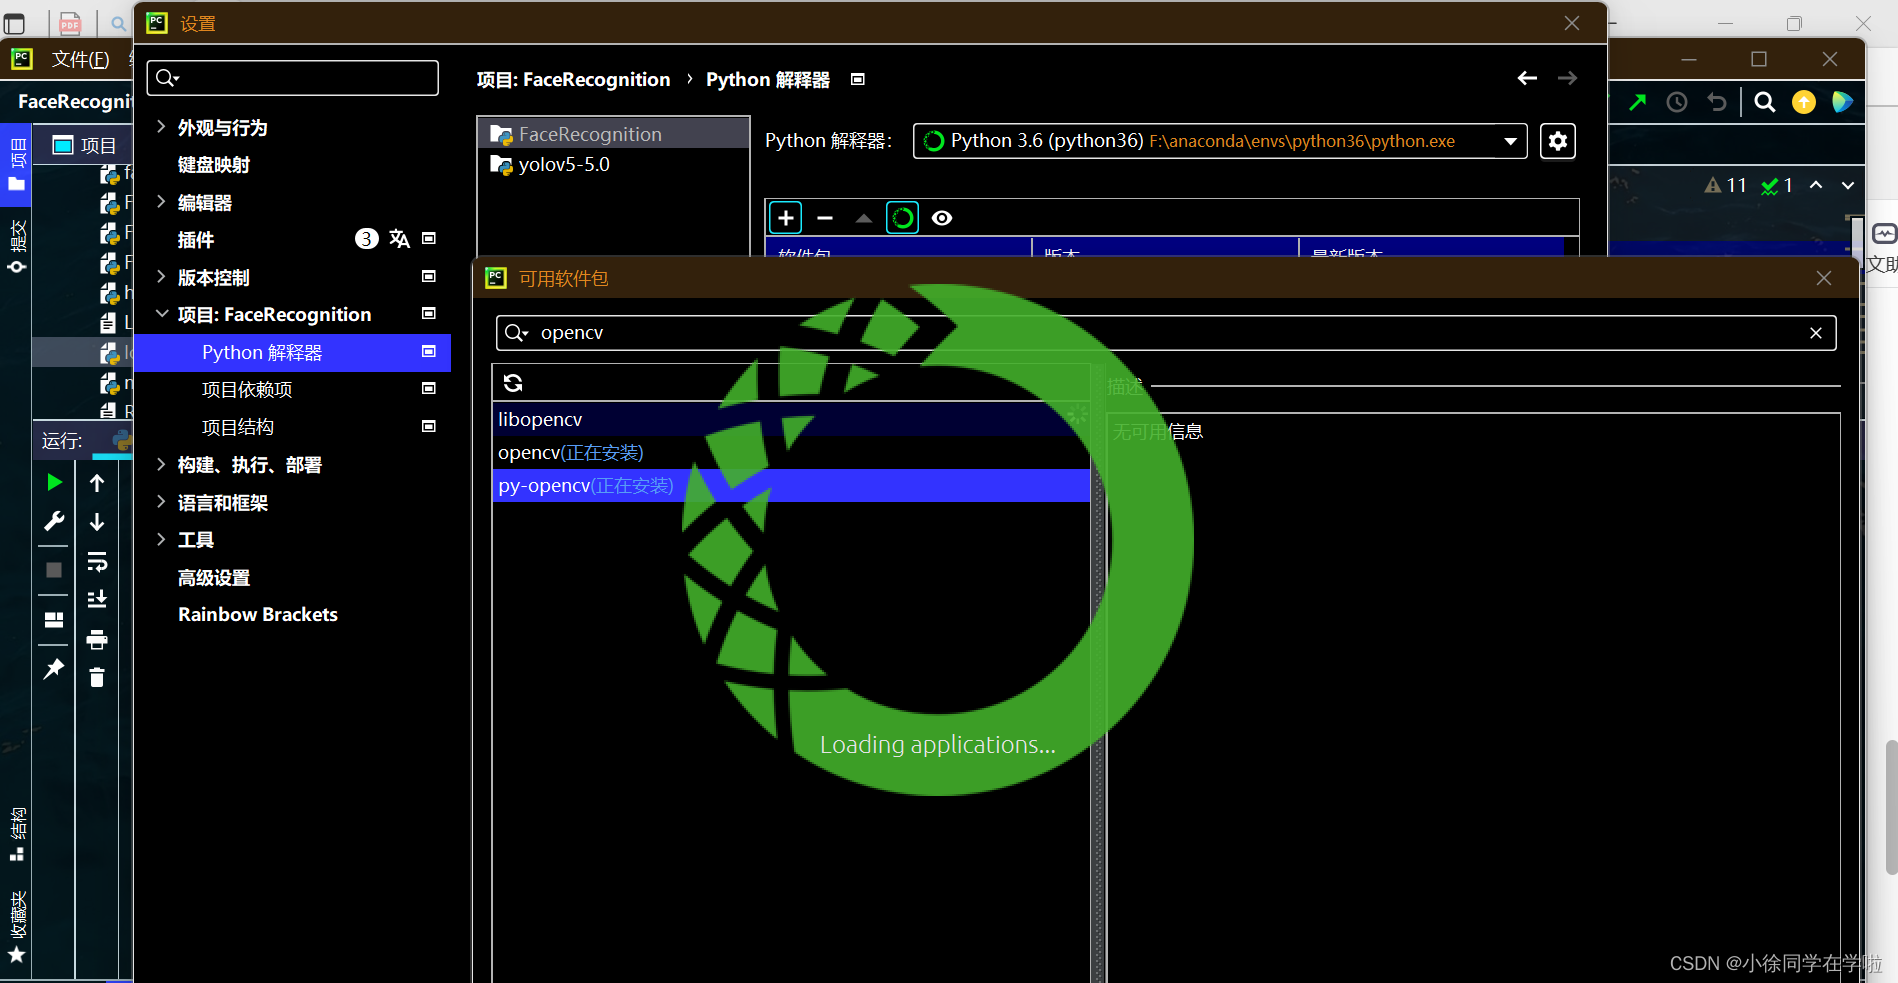Click breadcrumb 项目: FaceRecognition

(573, 80)
